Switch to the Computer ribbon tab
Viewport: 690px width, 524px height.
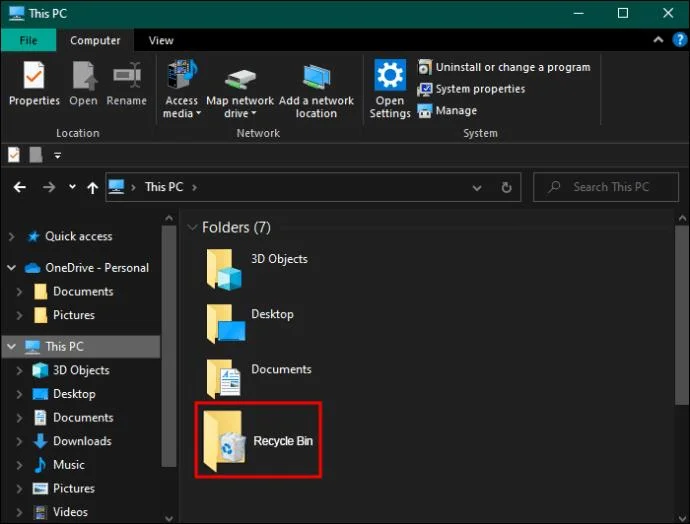[95, 40]
